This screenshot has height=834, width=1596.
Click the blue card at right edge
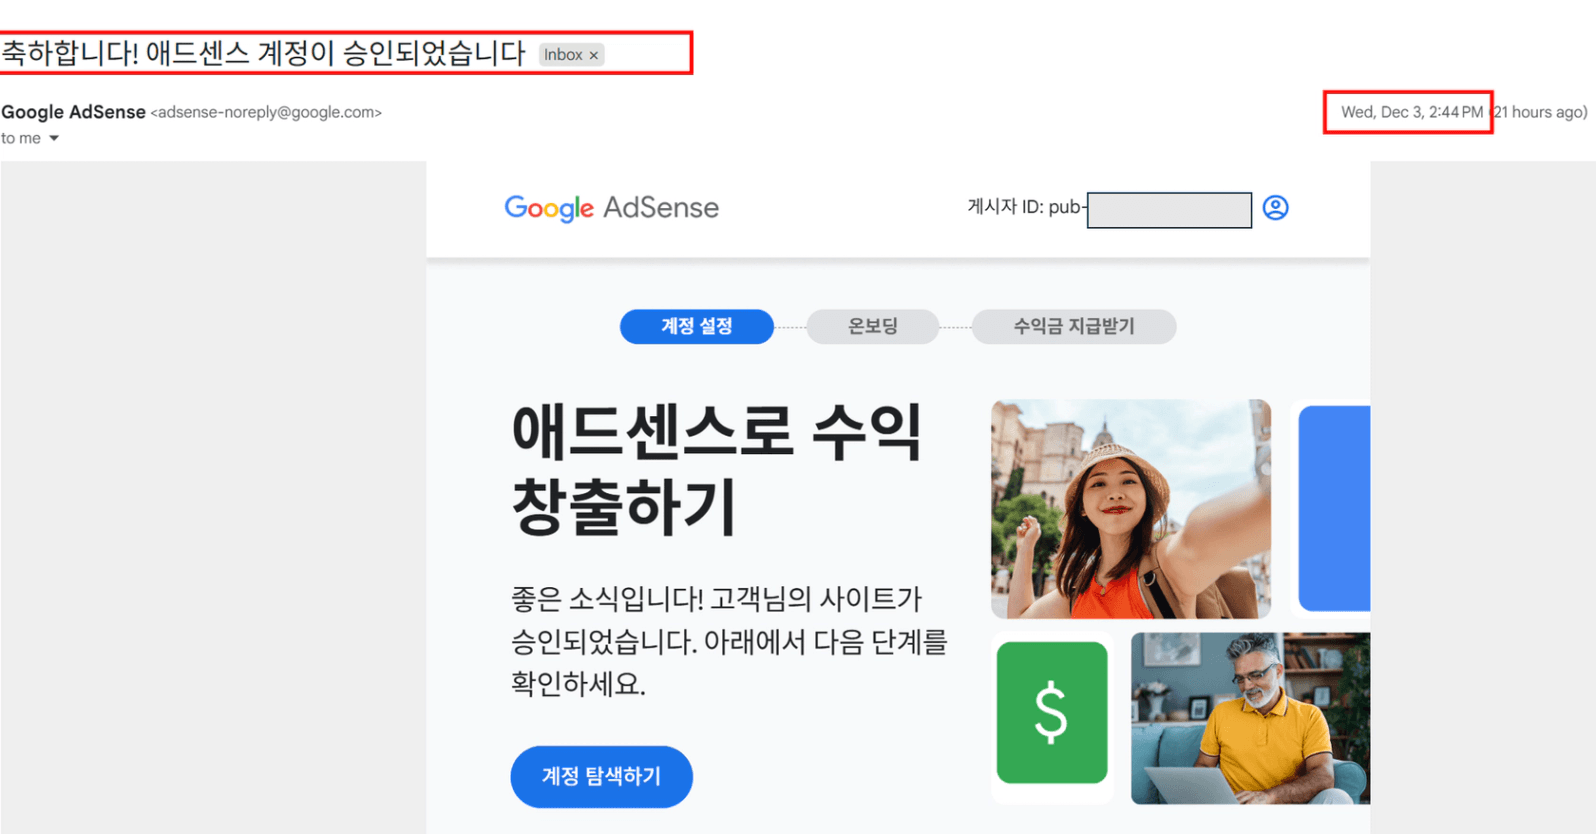tap(1334, 509)
